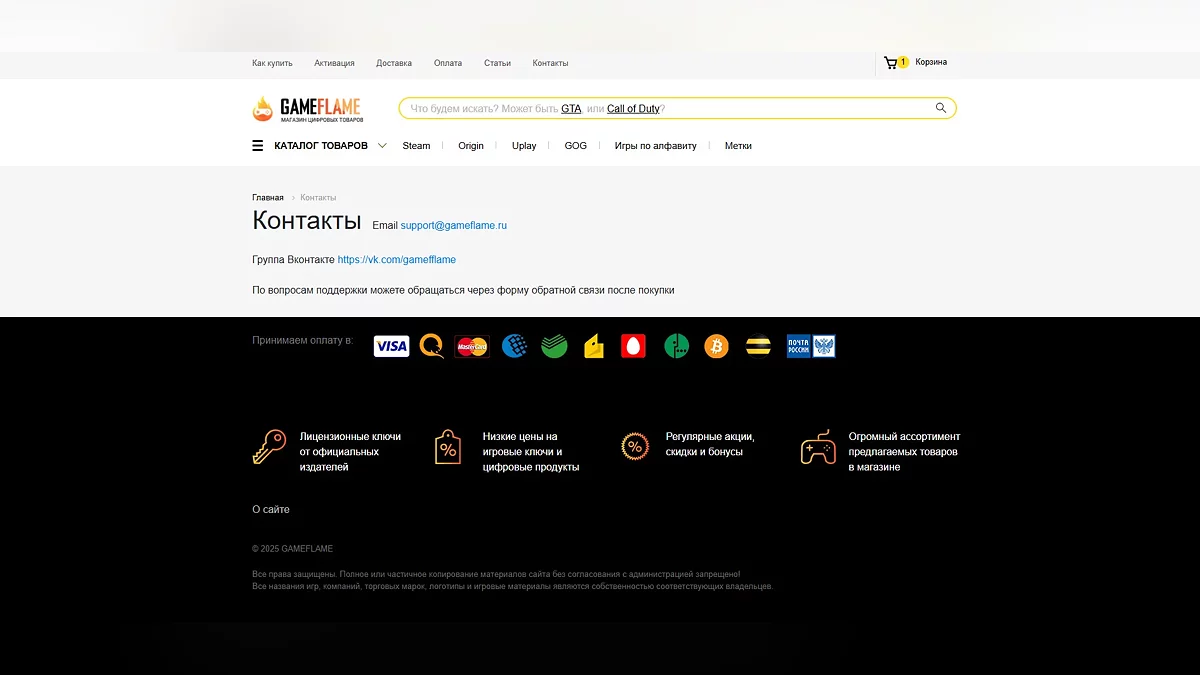Click the QIWI payment icon

(432, 346)
